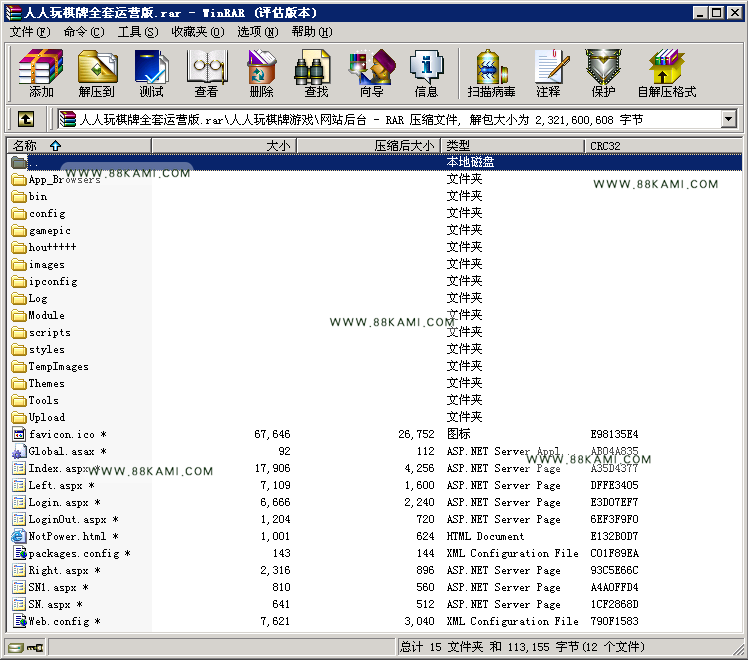Sort by CRC32 column header
Viewport: 748px width, 660px height.
tap(663, 145)
